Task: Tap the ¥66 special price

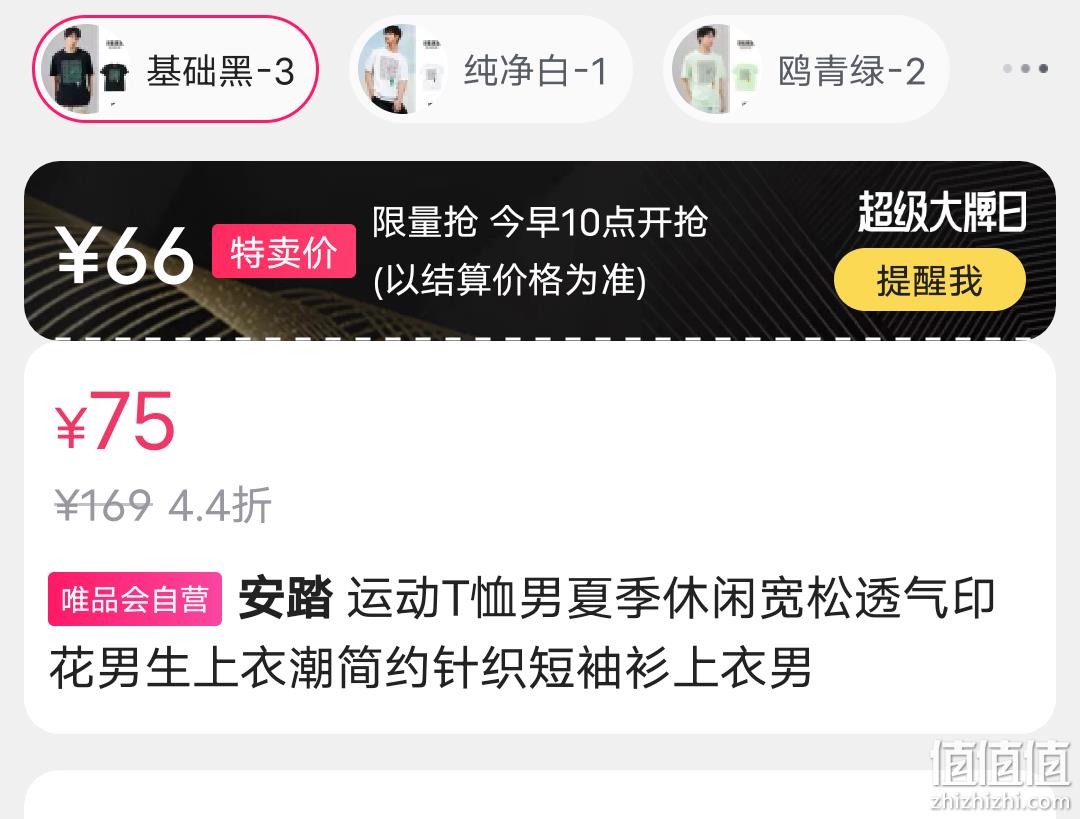Action: tap(125, 256)
